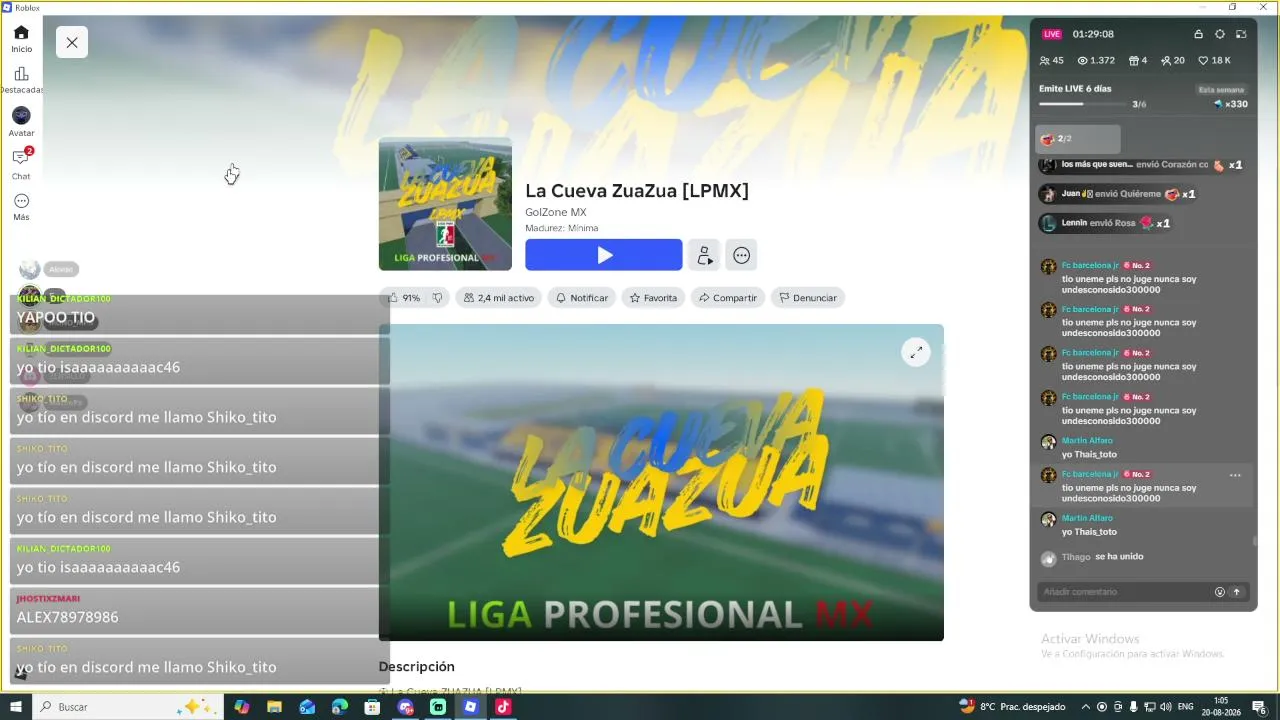This screenshot has height=720, width=1280.
Task: Click the 1.372 views eye stat
Action: tap(1096, 61)
